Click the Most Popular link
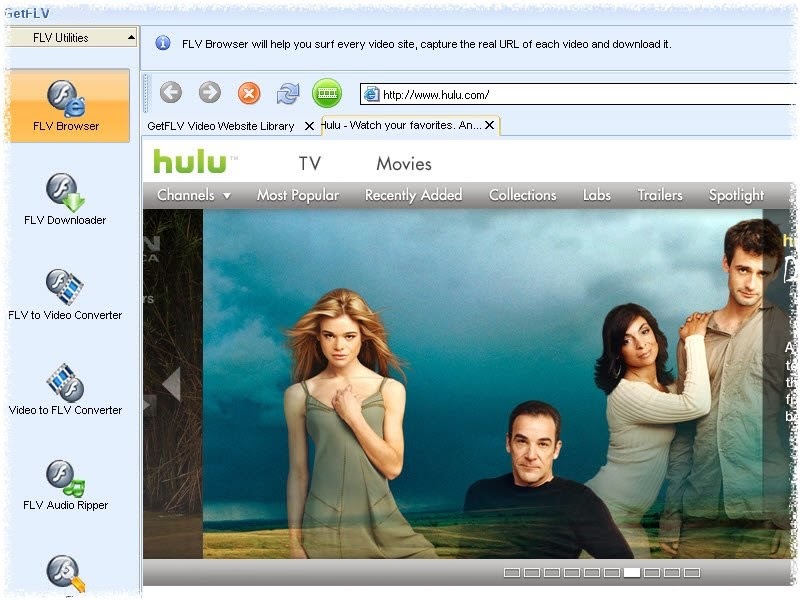Image resolution: width=800 pixels, height=600 pixels. 297,195
